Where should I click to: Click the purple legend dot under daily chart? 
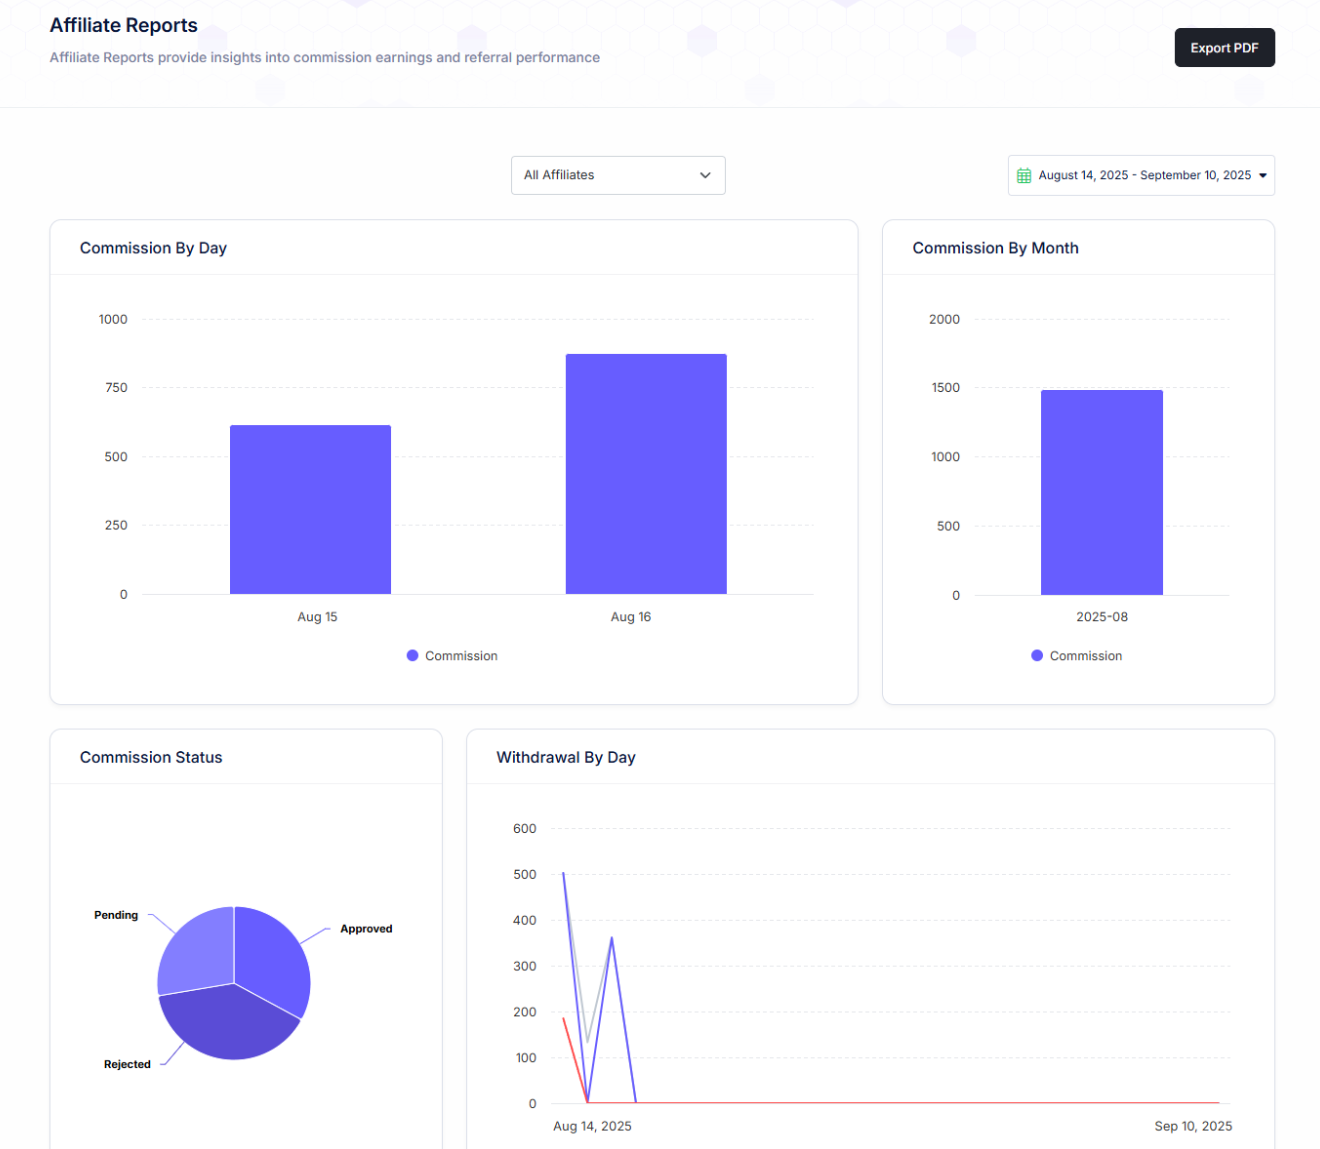coord(412,656)
